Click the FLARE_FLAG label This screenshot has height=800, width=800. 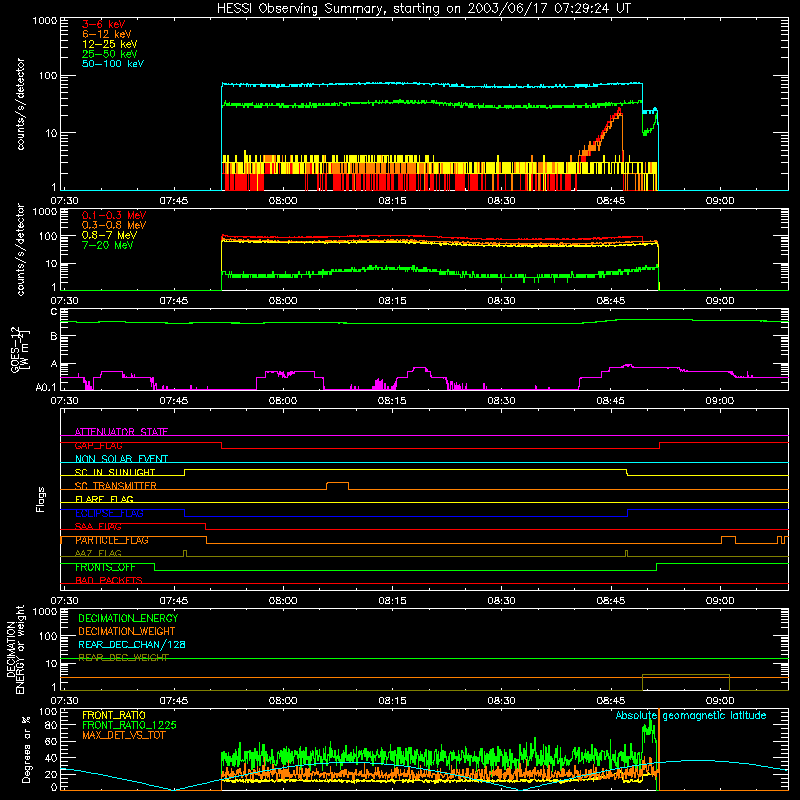click(x=104, y=499)
